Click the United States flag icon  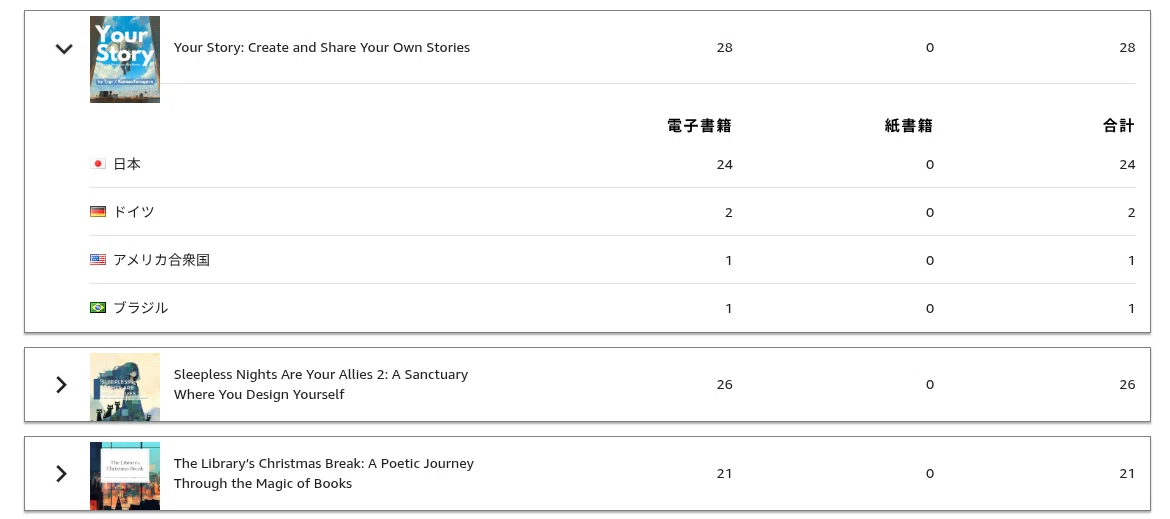98,260
